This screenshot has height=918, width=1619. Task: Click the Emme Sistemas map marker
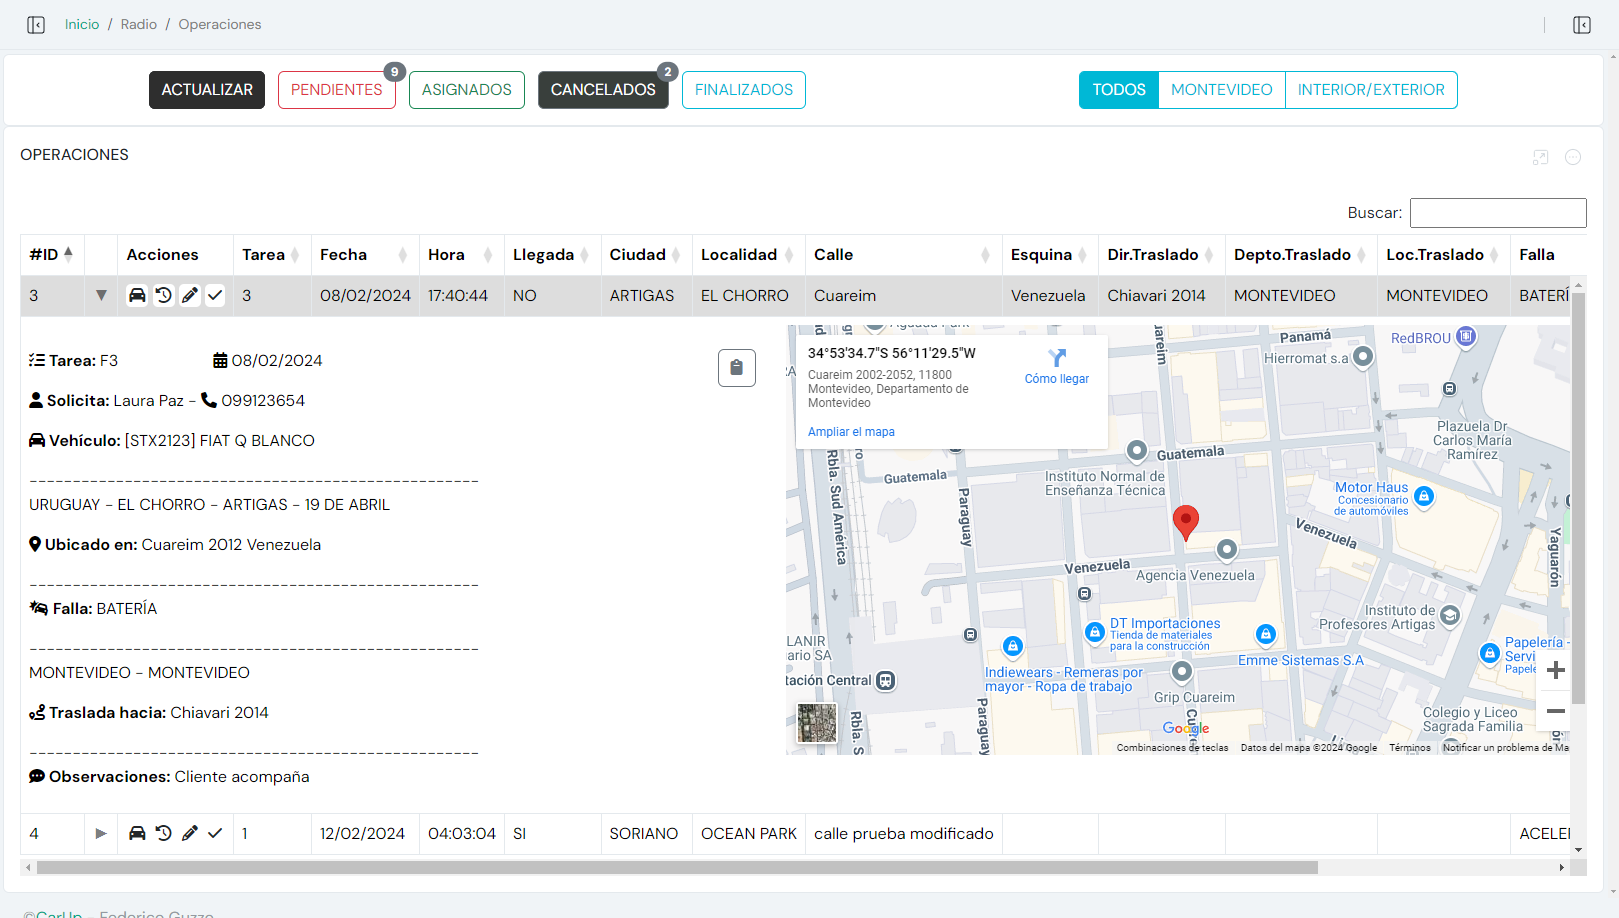[x=1266, y=634]
